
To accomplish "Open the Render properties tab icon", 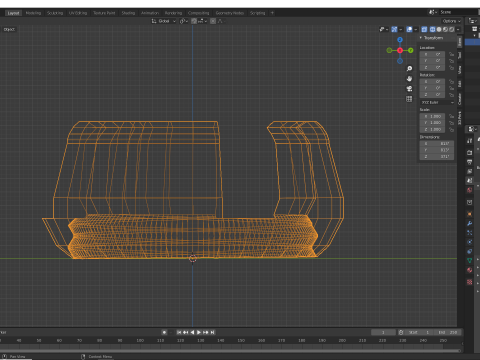I will click(x=470, y=152).
